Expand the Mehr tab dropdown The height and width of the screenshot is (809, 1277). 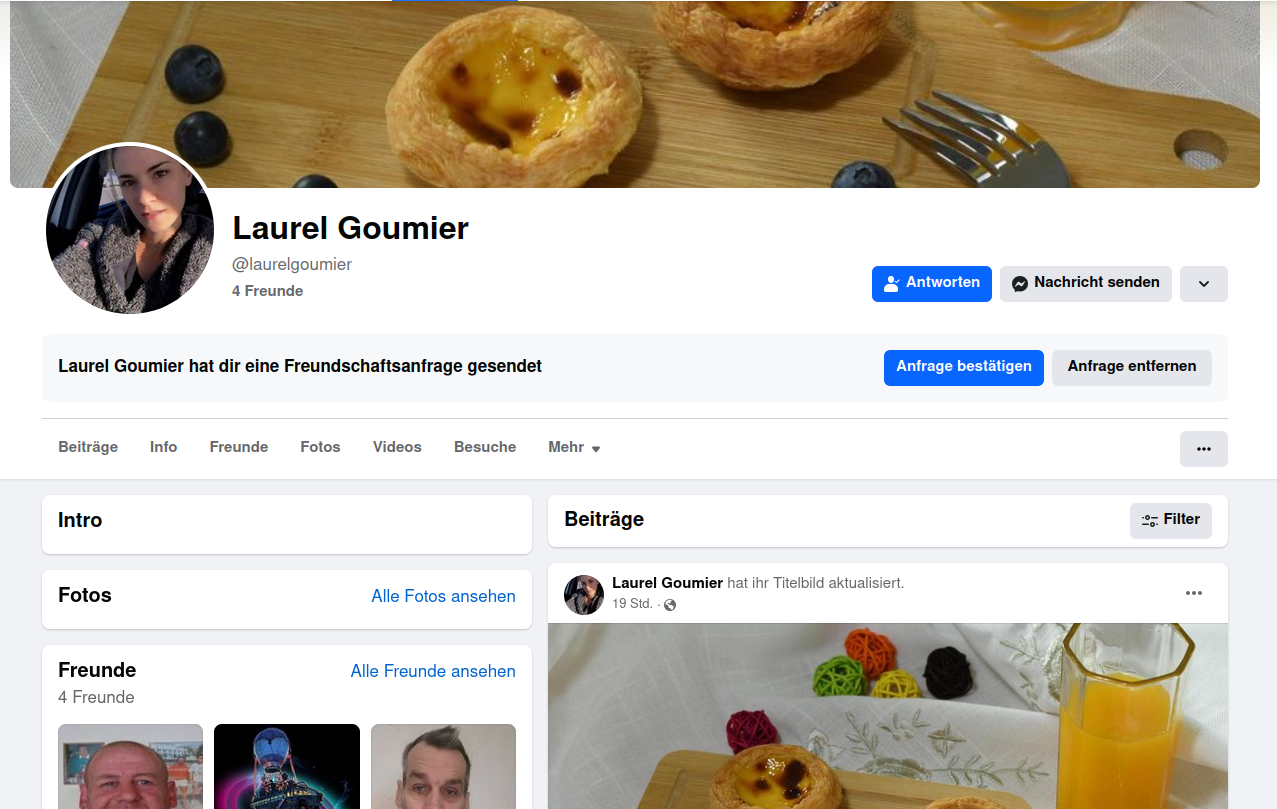[x=574, y=447]
